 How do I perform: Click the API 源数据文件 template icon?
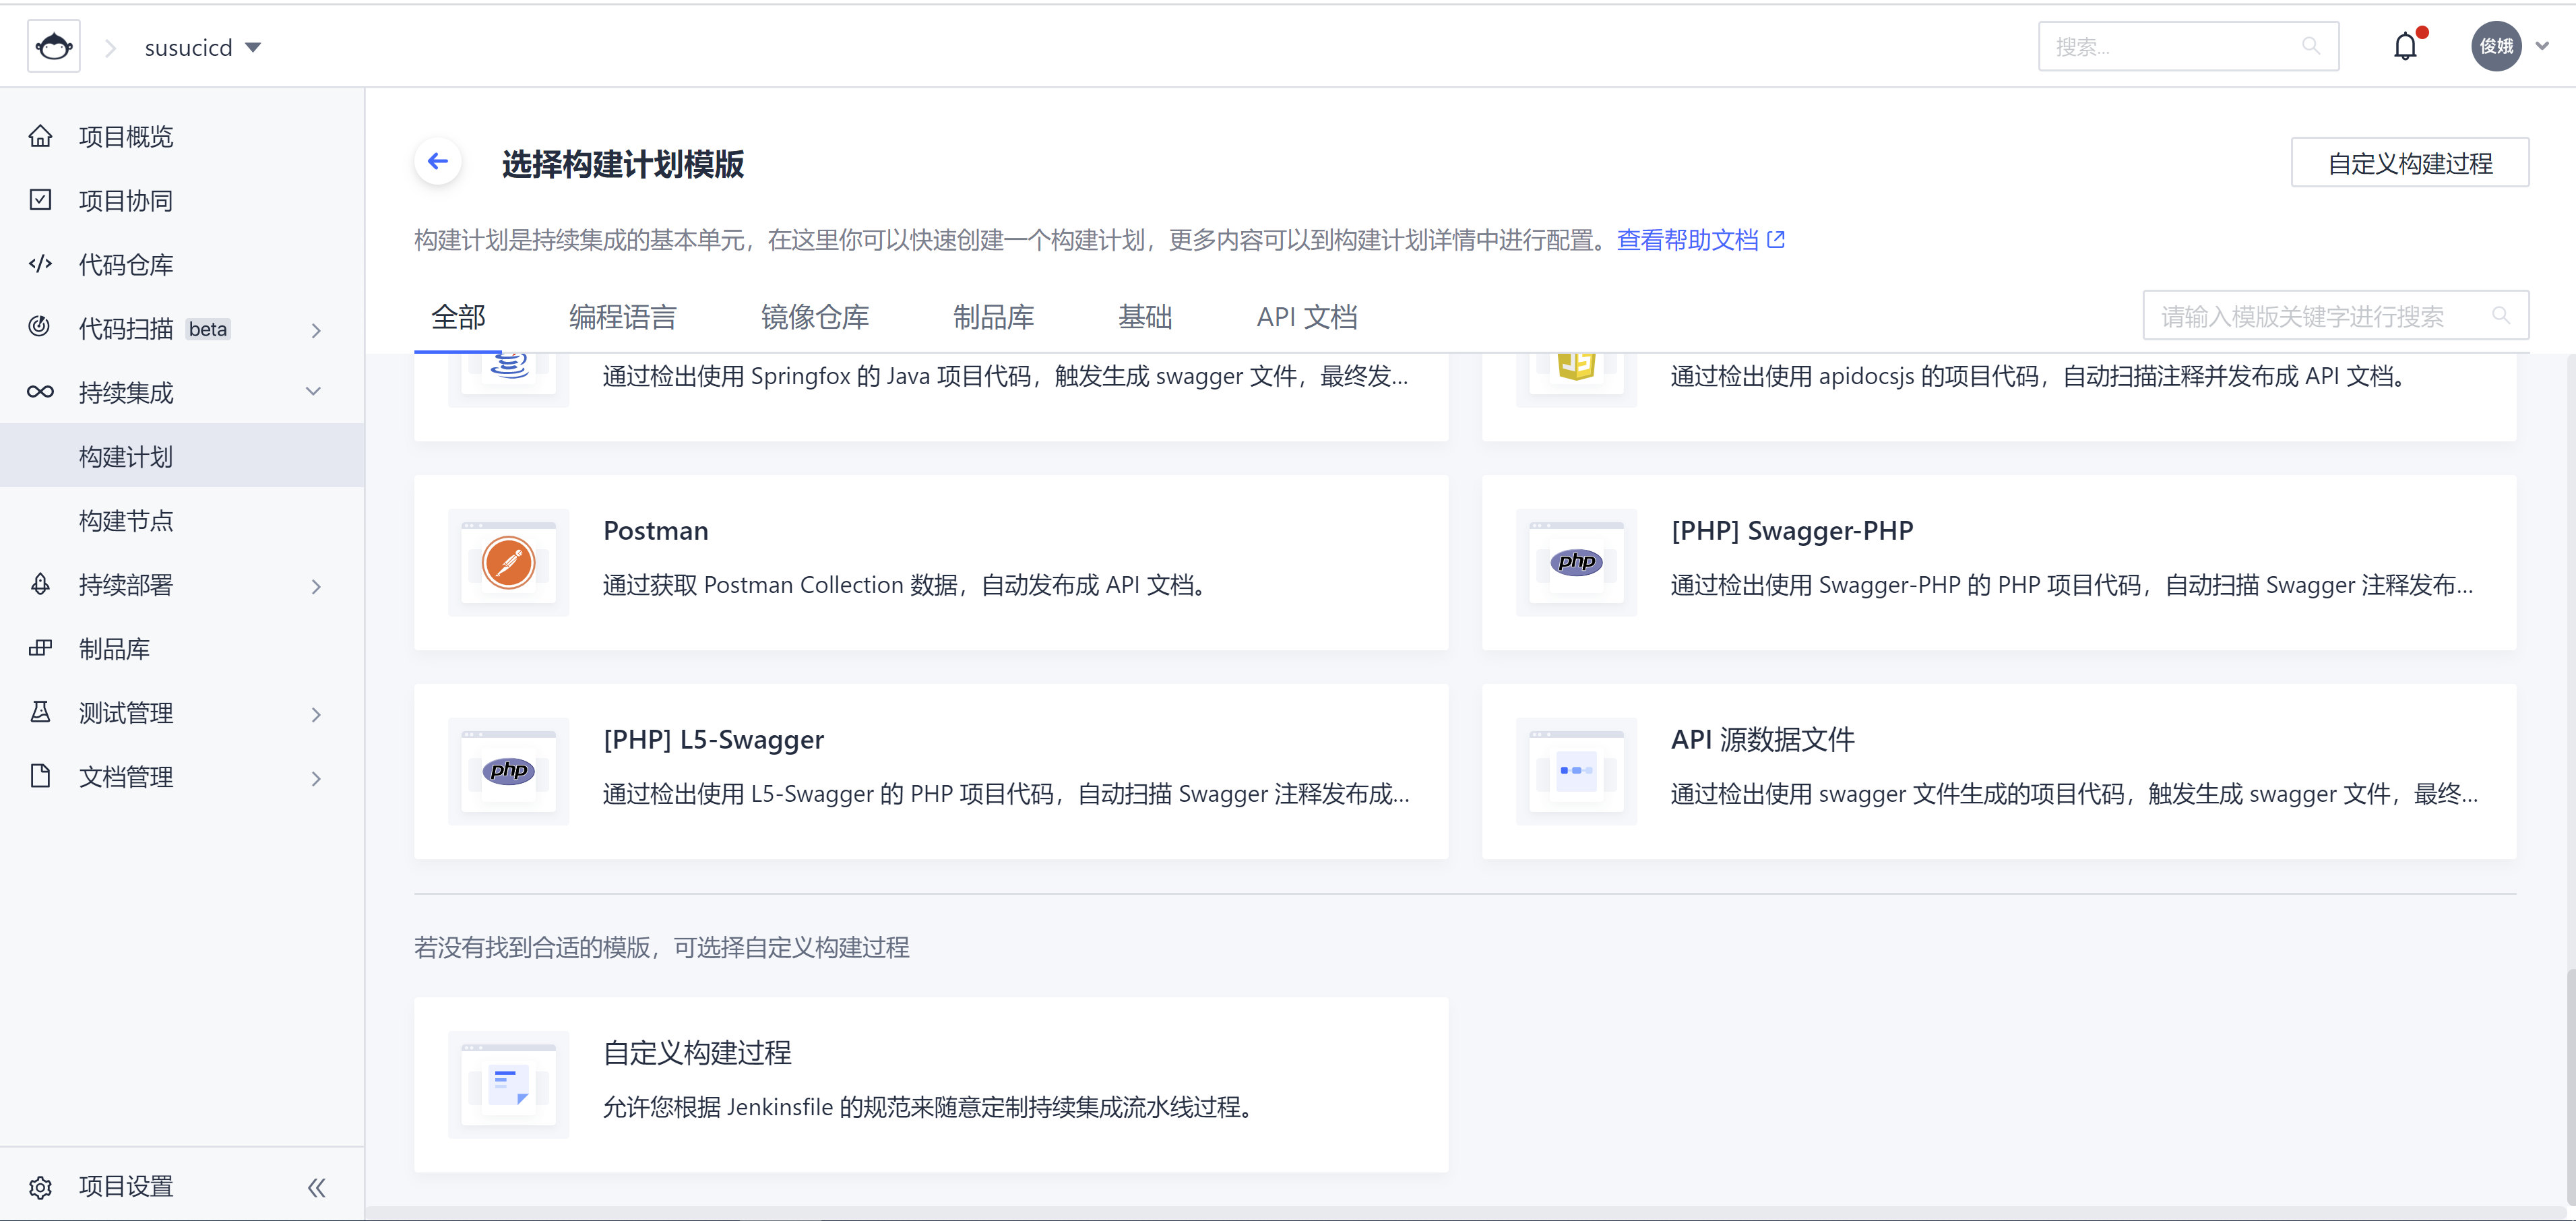[1576, 771]
